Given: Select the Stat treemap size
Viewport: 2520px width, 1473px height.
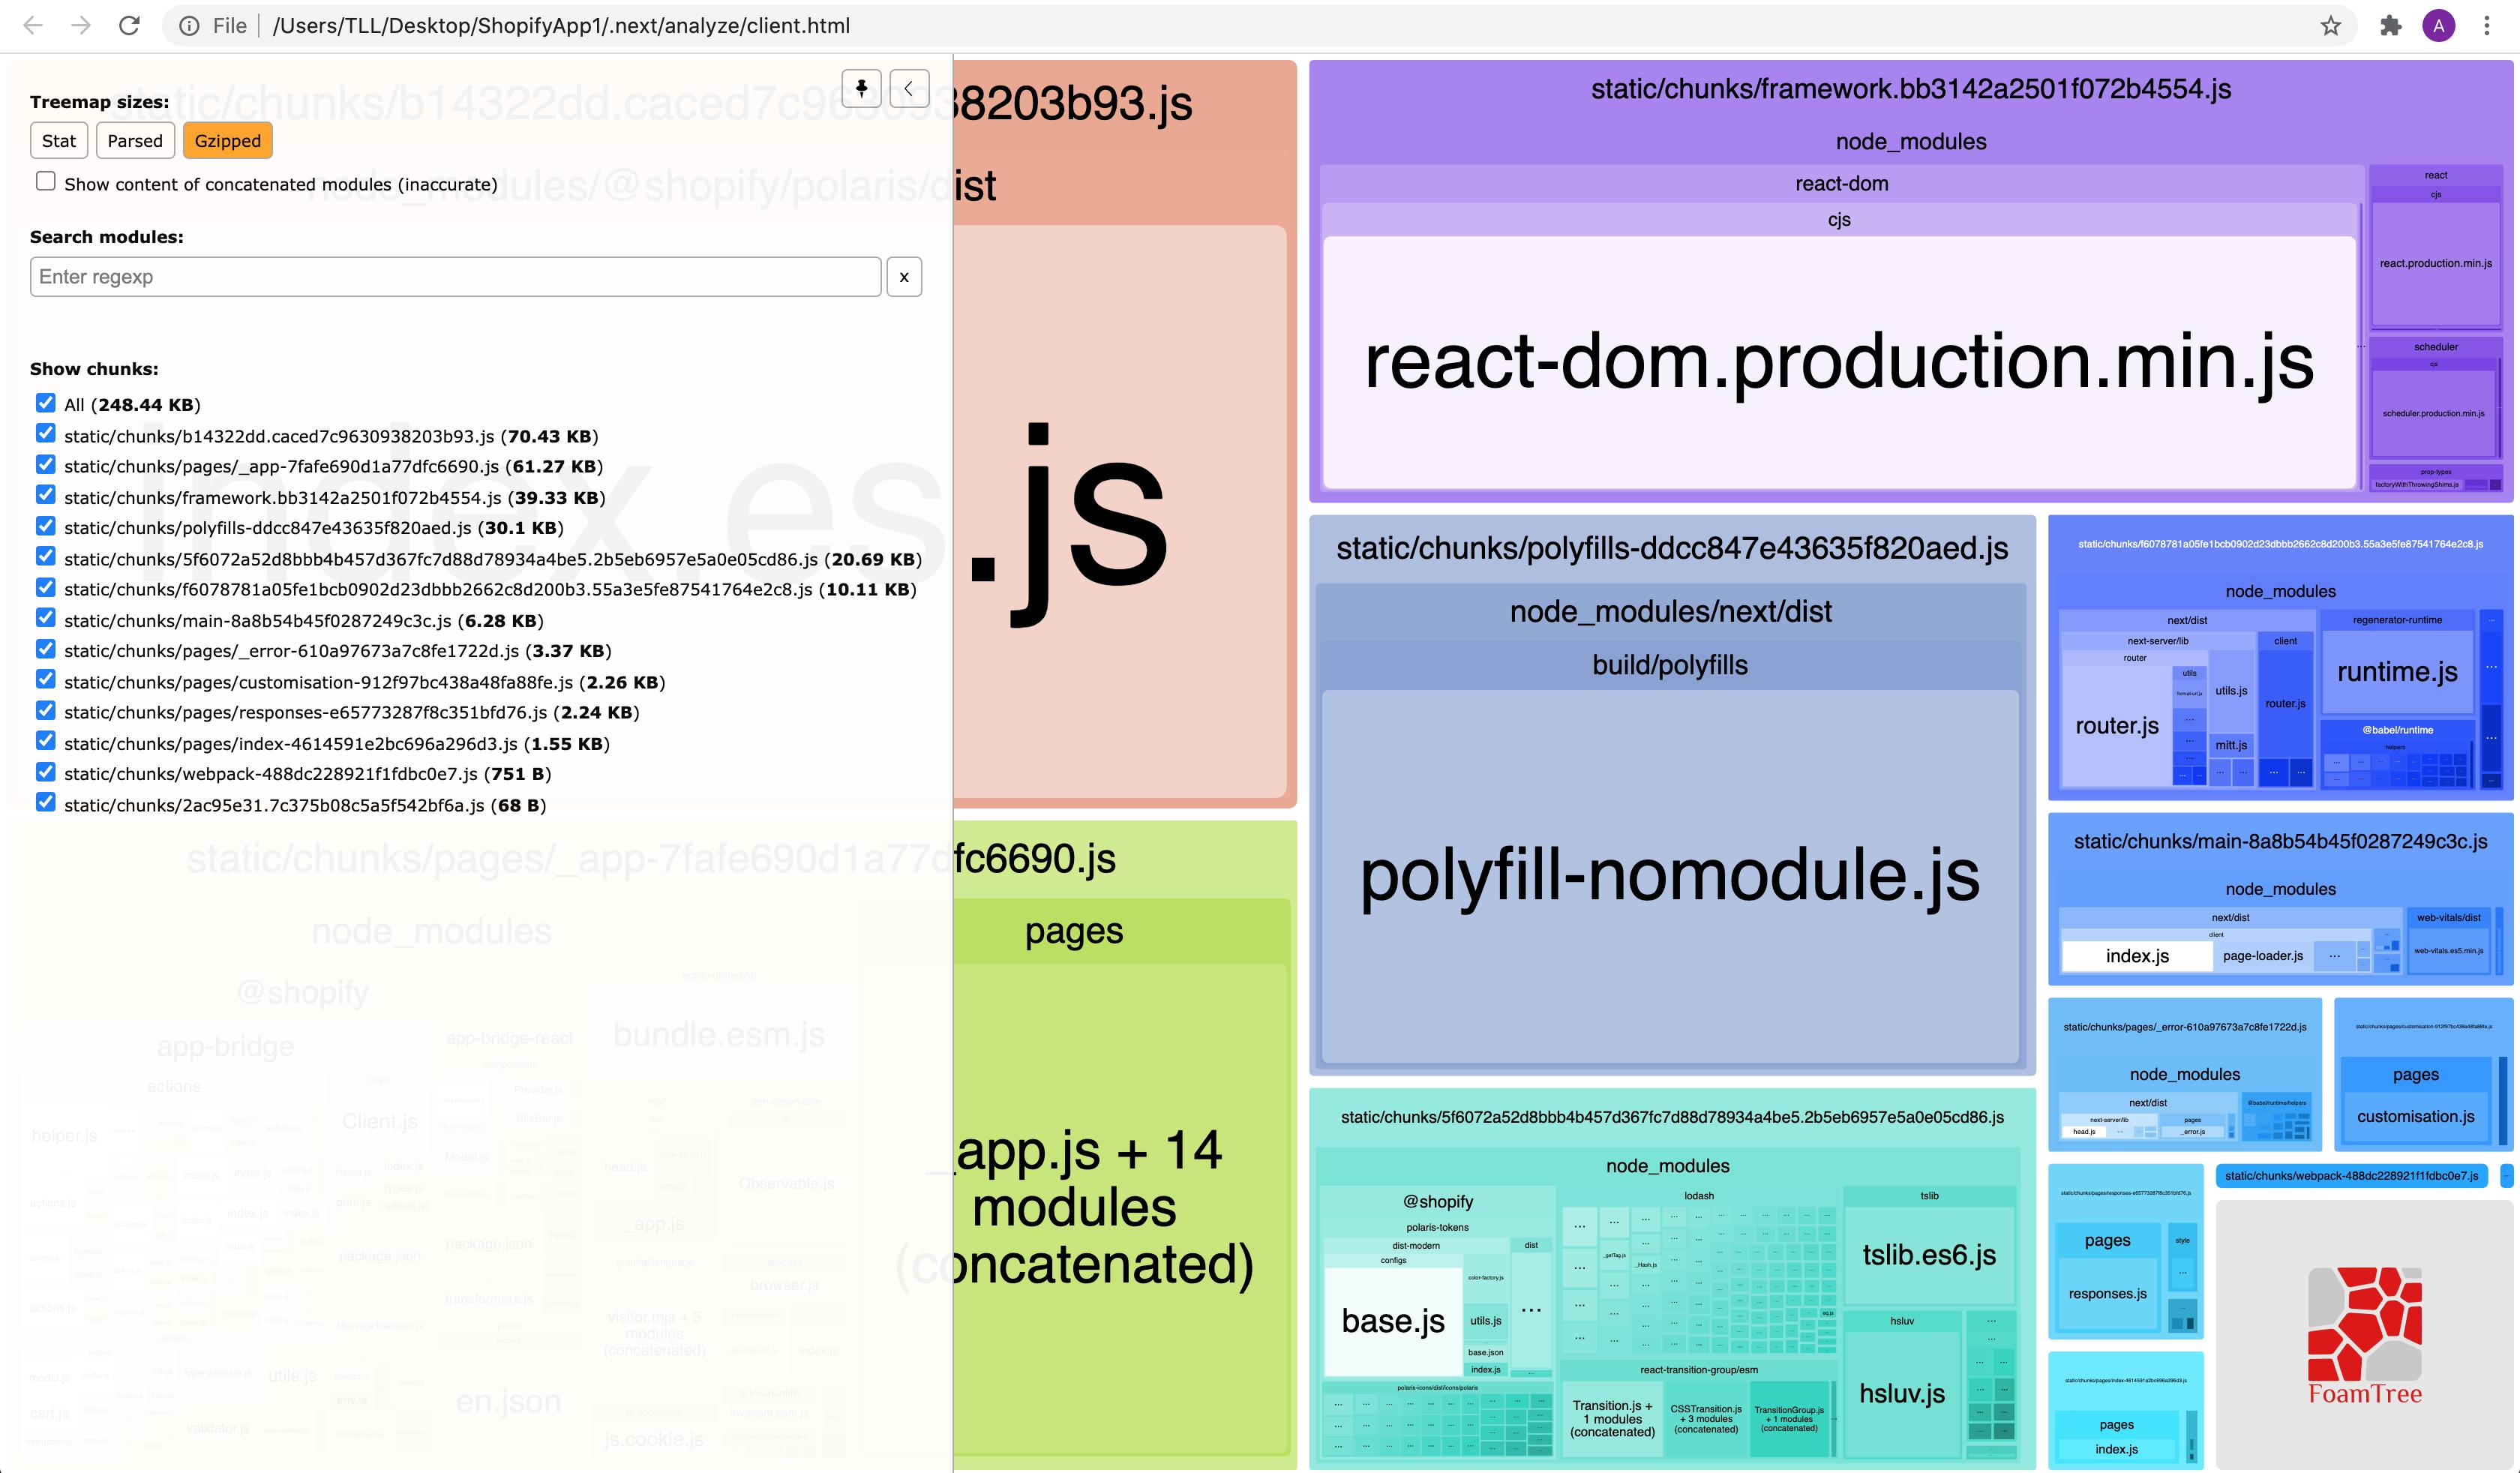Looking at the screenshot, I should click(59, 141).
